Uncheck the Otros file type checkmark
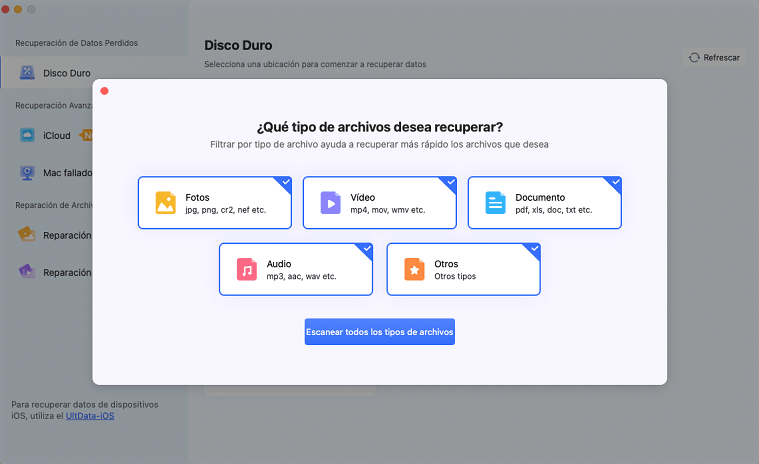This screenshot has height=464, width=759. (x=534, y=249)
